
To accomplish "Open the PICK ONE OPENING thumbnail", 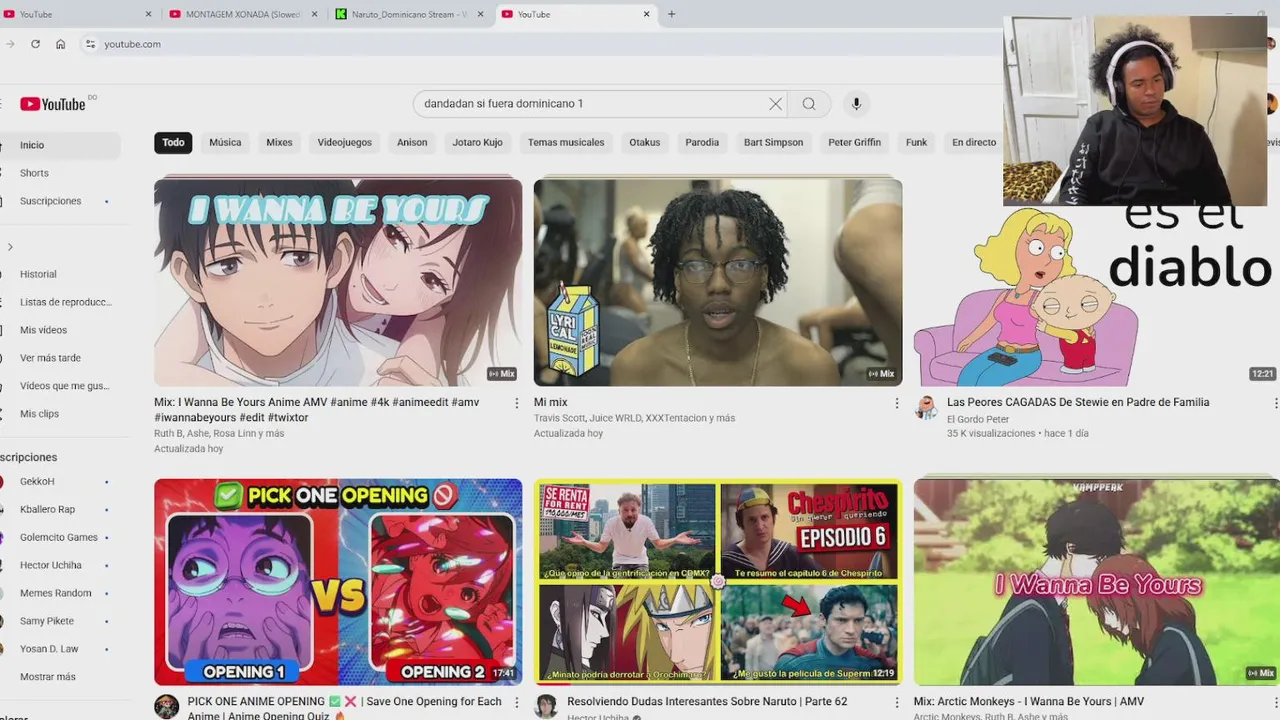I will point(338,582).
